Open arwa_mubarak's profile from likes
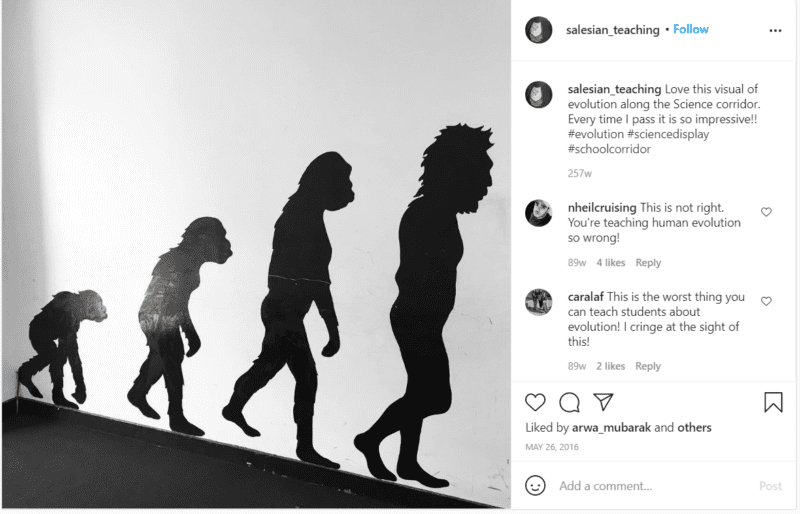 pyautogui.click(x=611, y=428)
